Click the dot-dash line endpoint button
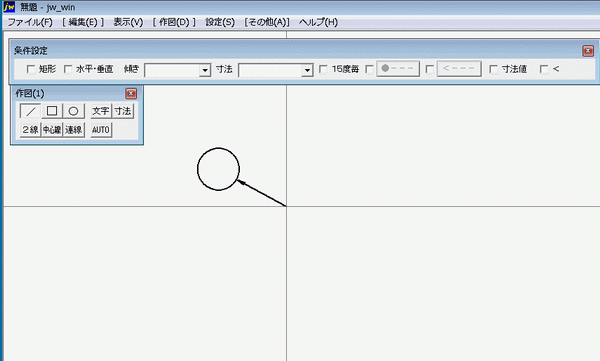 (x=398, y=69)
